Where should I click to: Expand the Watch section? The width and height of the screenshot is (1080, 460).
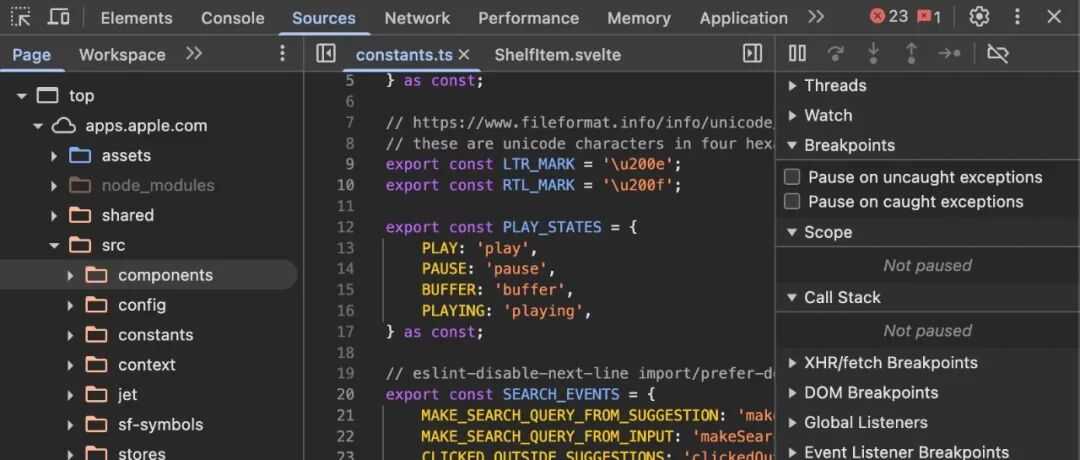[792, 115]
